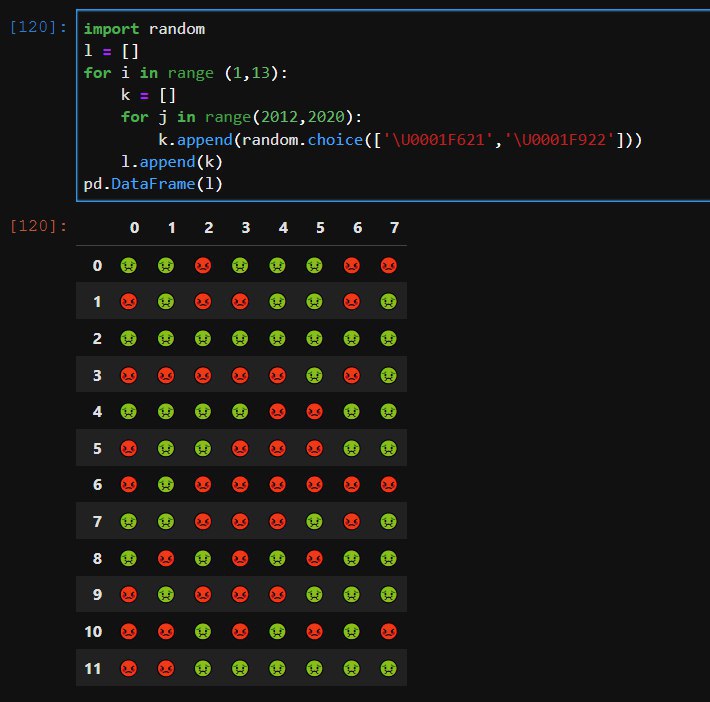Click the 'import random' code line
710x702 pixels.
[x=144, y=29]
